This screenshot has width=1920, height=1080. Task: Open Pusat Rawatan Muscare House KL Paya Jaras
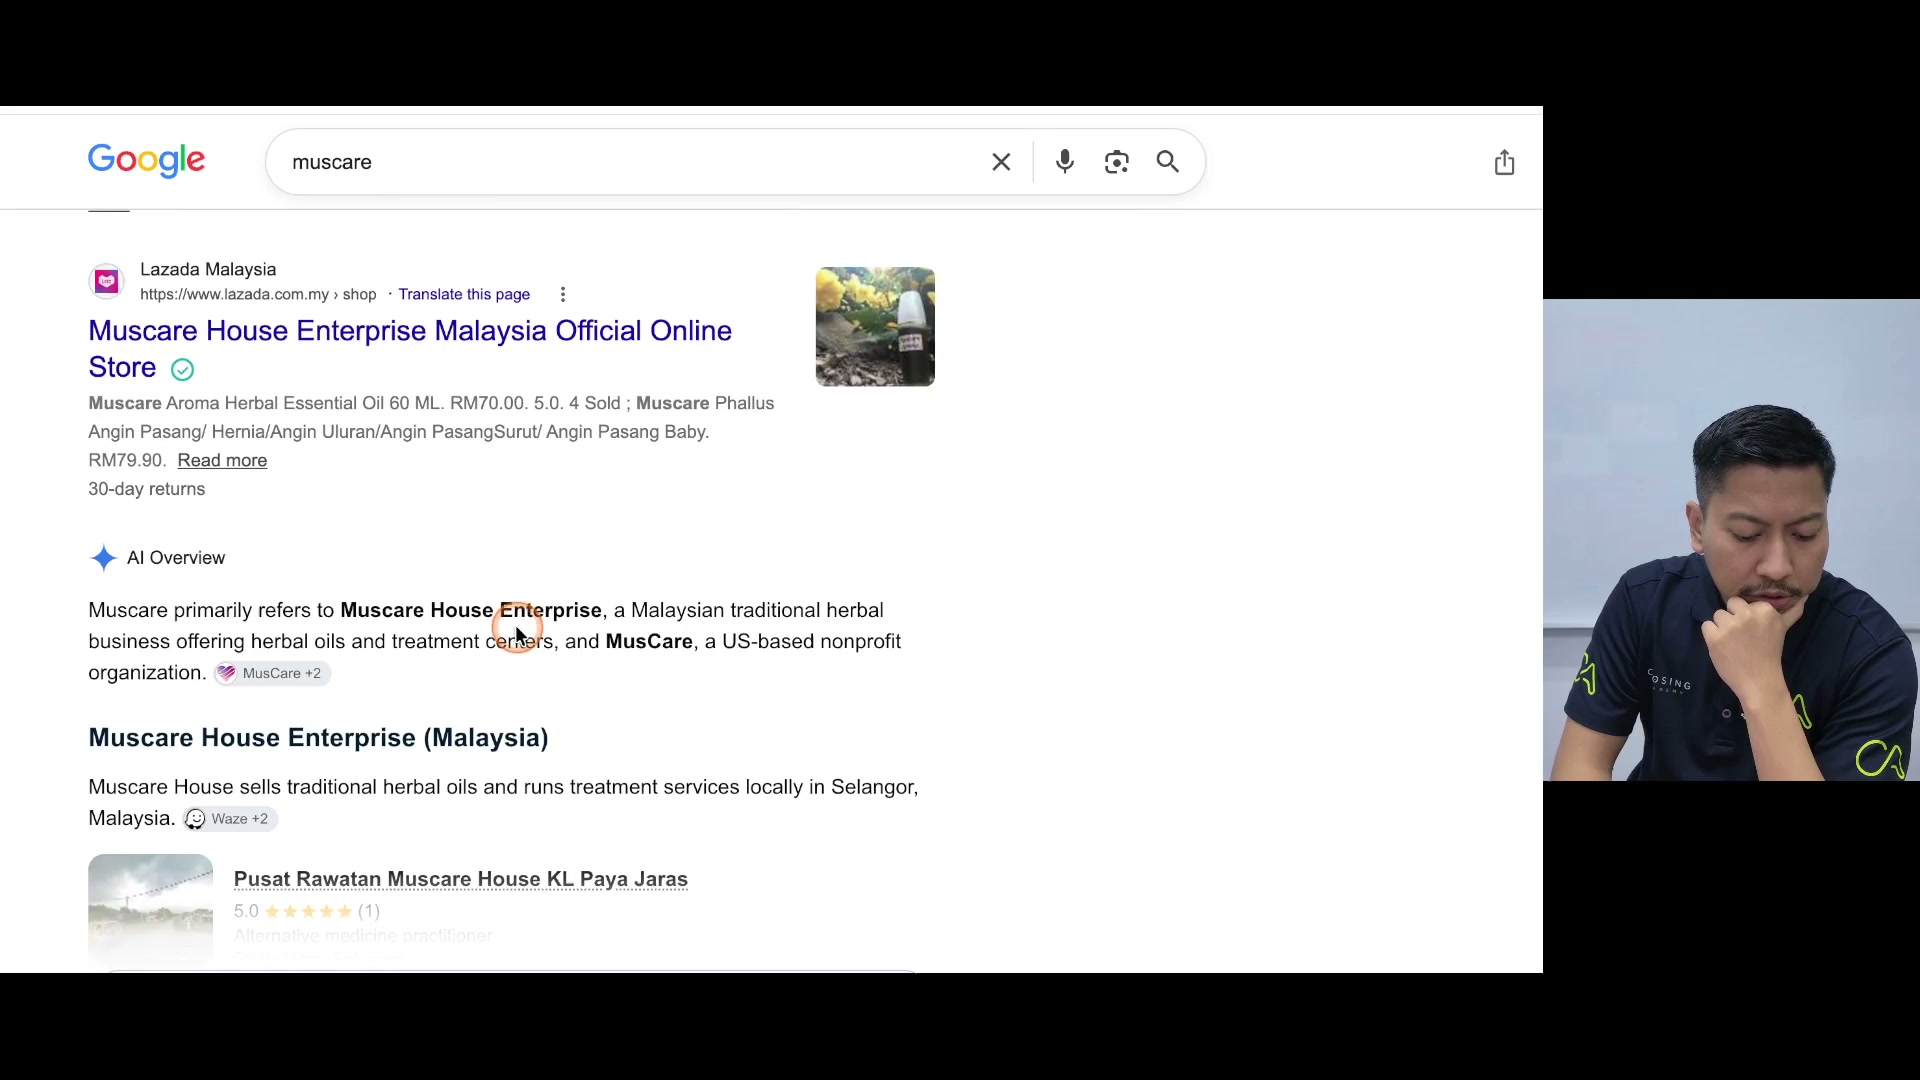461,879
